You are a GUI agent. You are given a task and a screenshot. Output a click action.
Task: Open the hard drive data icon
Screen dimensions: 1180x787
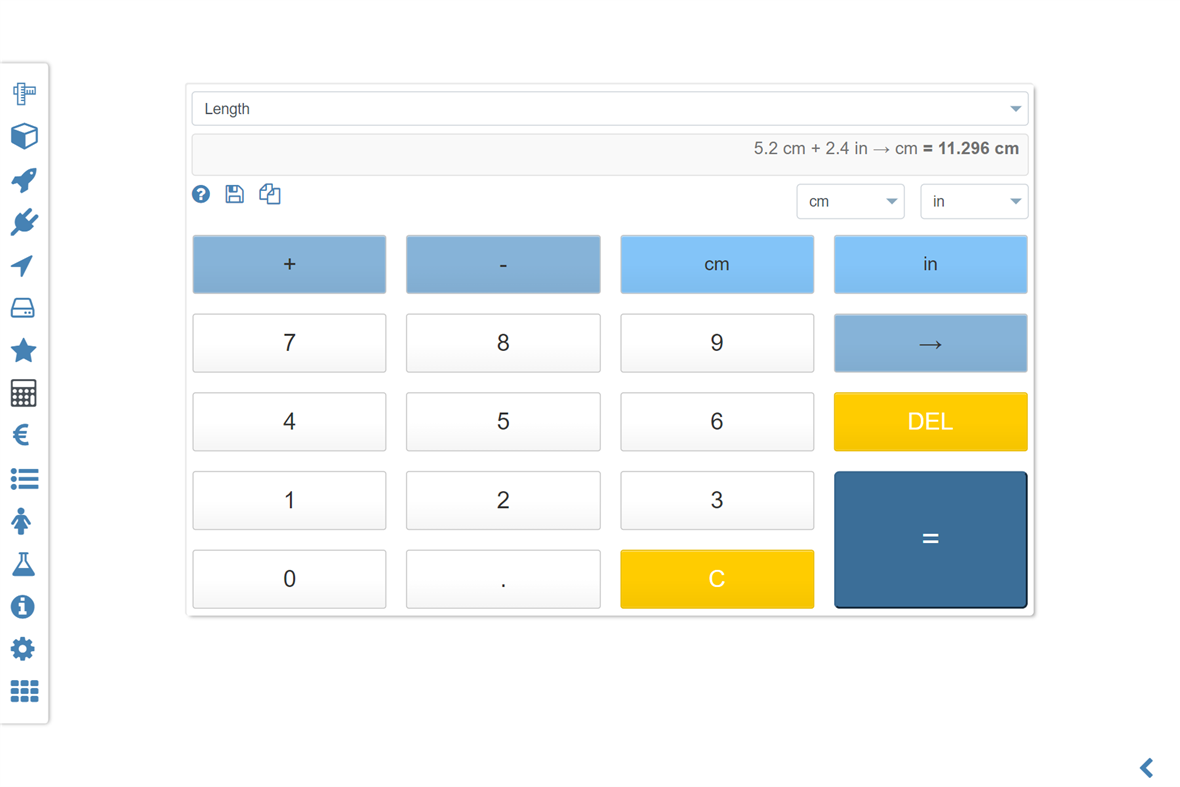[23, 308]
